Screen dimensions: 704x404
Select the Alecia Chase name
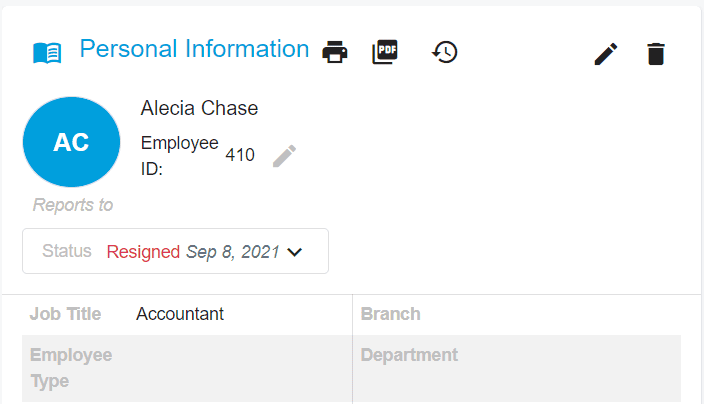point(199,108)
